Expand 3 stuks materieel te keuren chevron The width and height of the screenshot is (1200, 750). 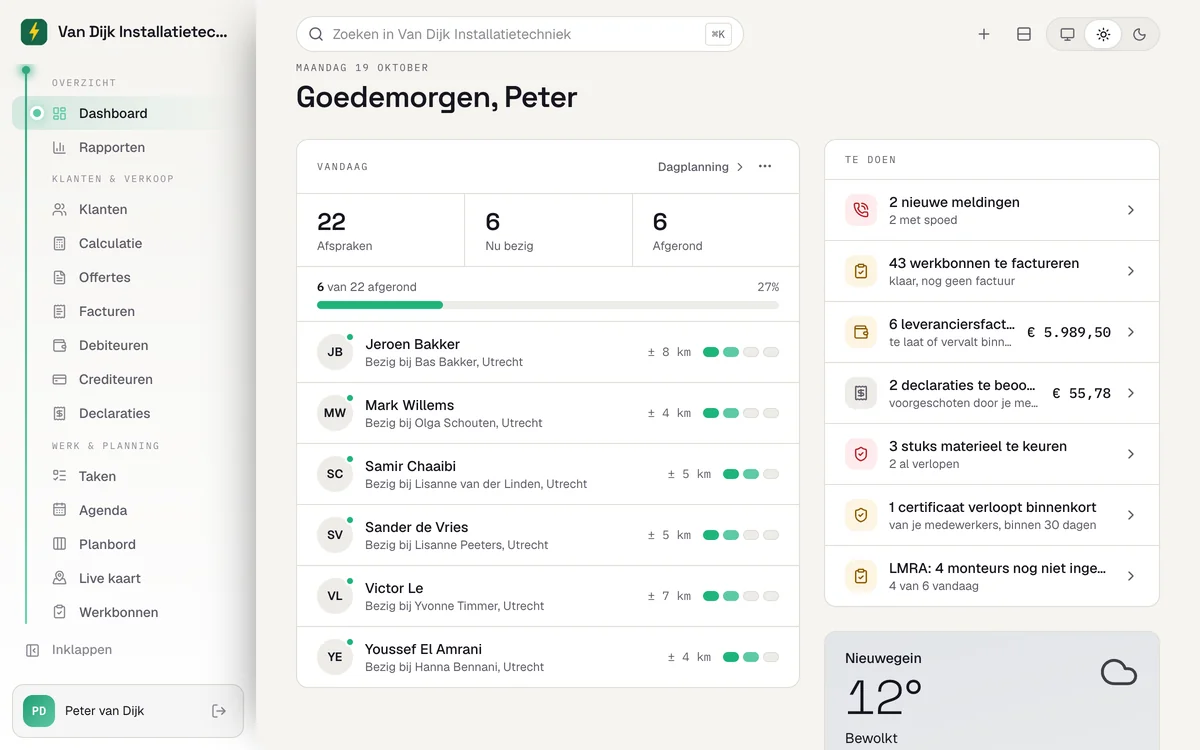point(1131,454)
